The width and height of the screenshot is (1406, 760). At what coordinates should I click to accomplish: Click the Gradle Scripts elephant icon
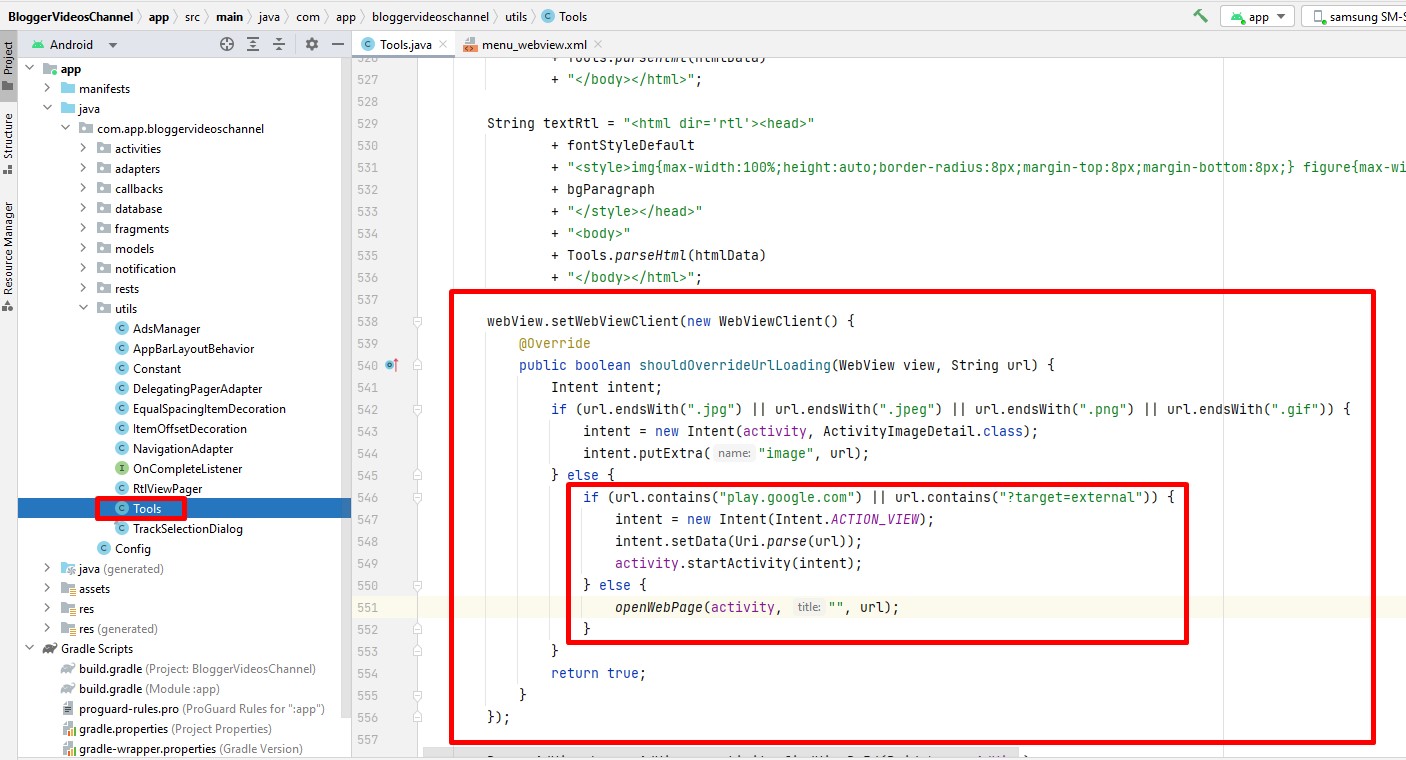click(50, 649)
